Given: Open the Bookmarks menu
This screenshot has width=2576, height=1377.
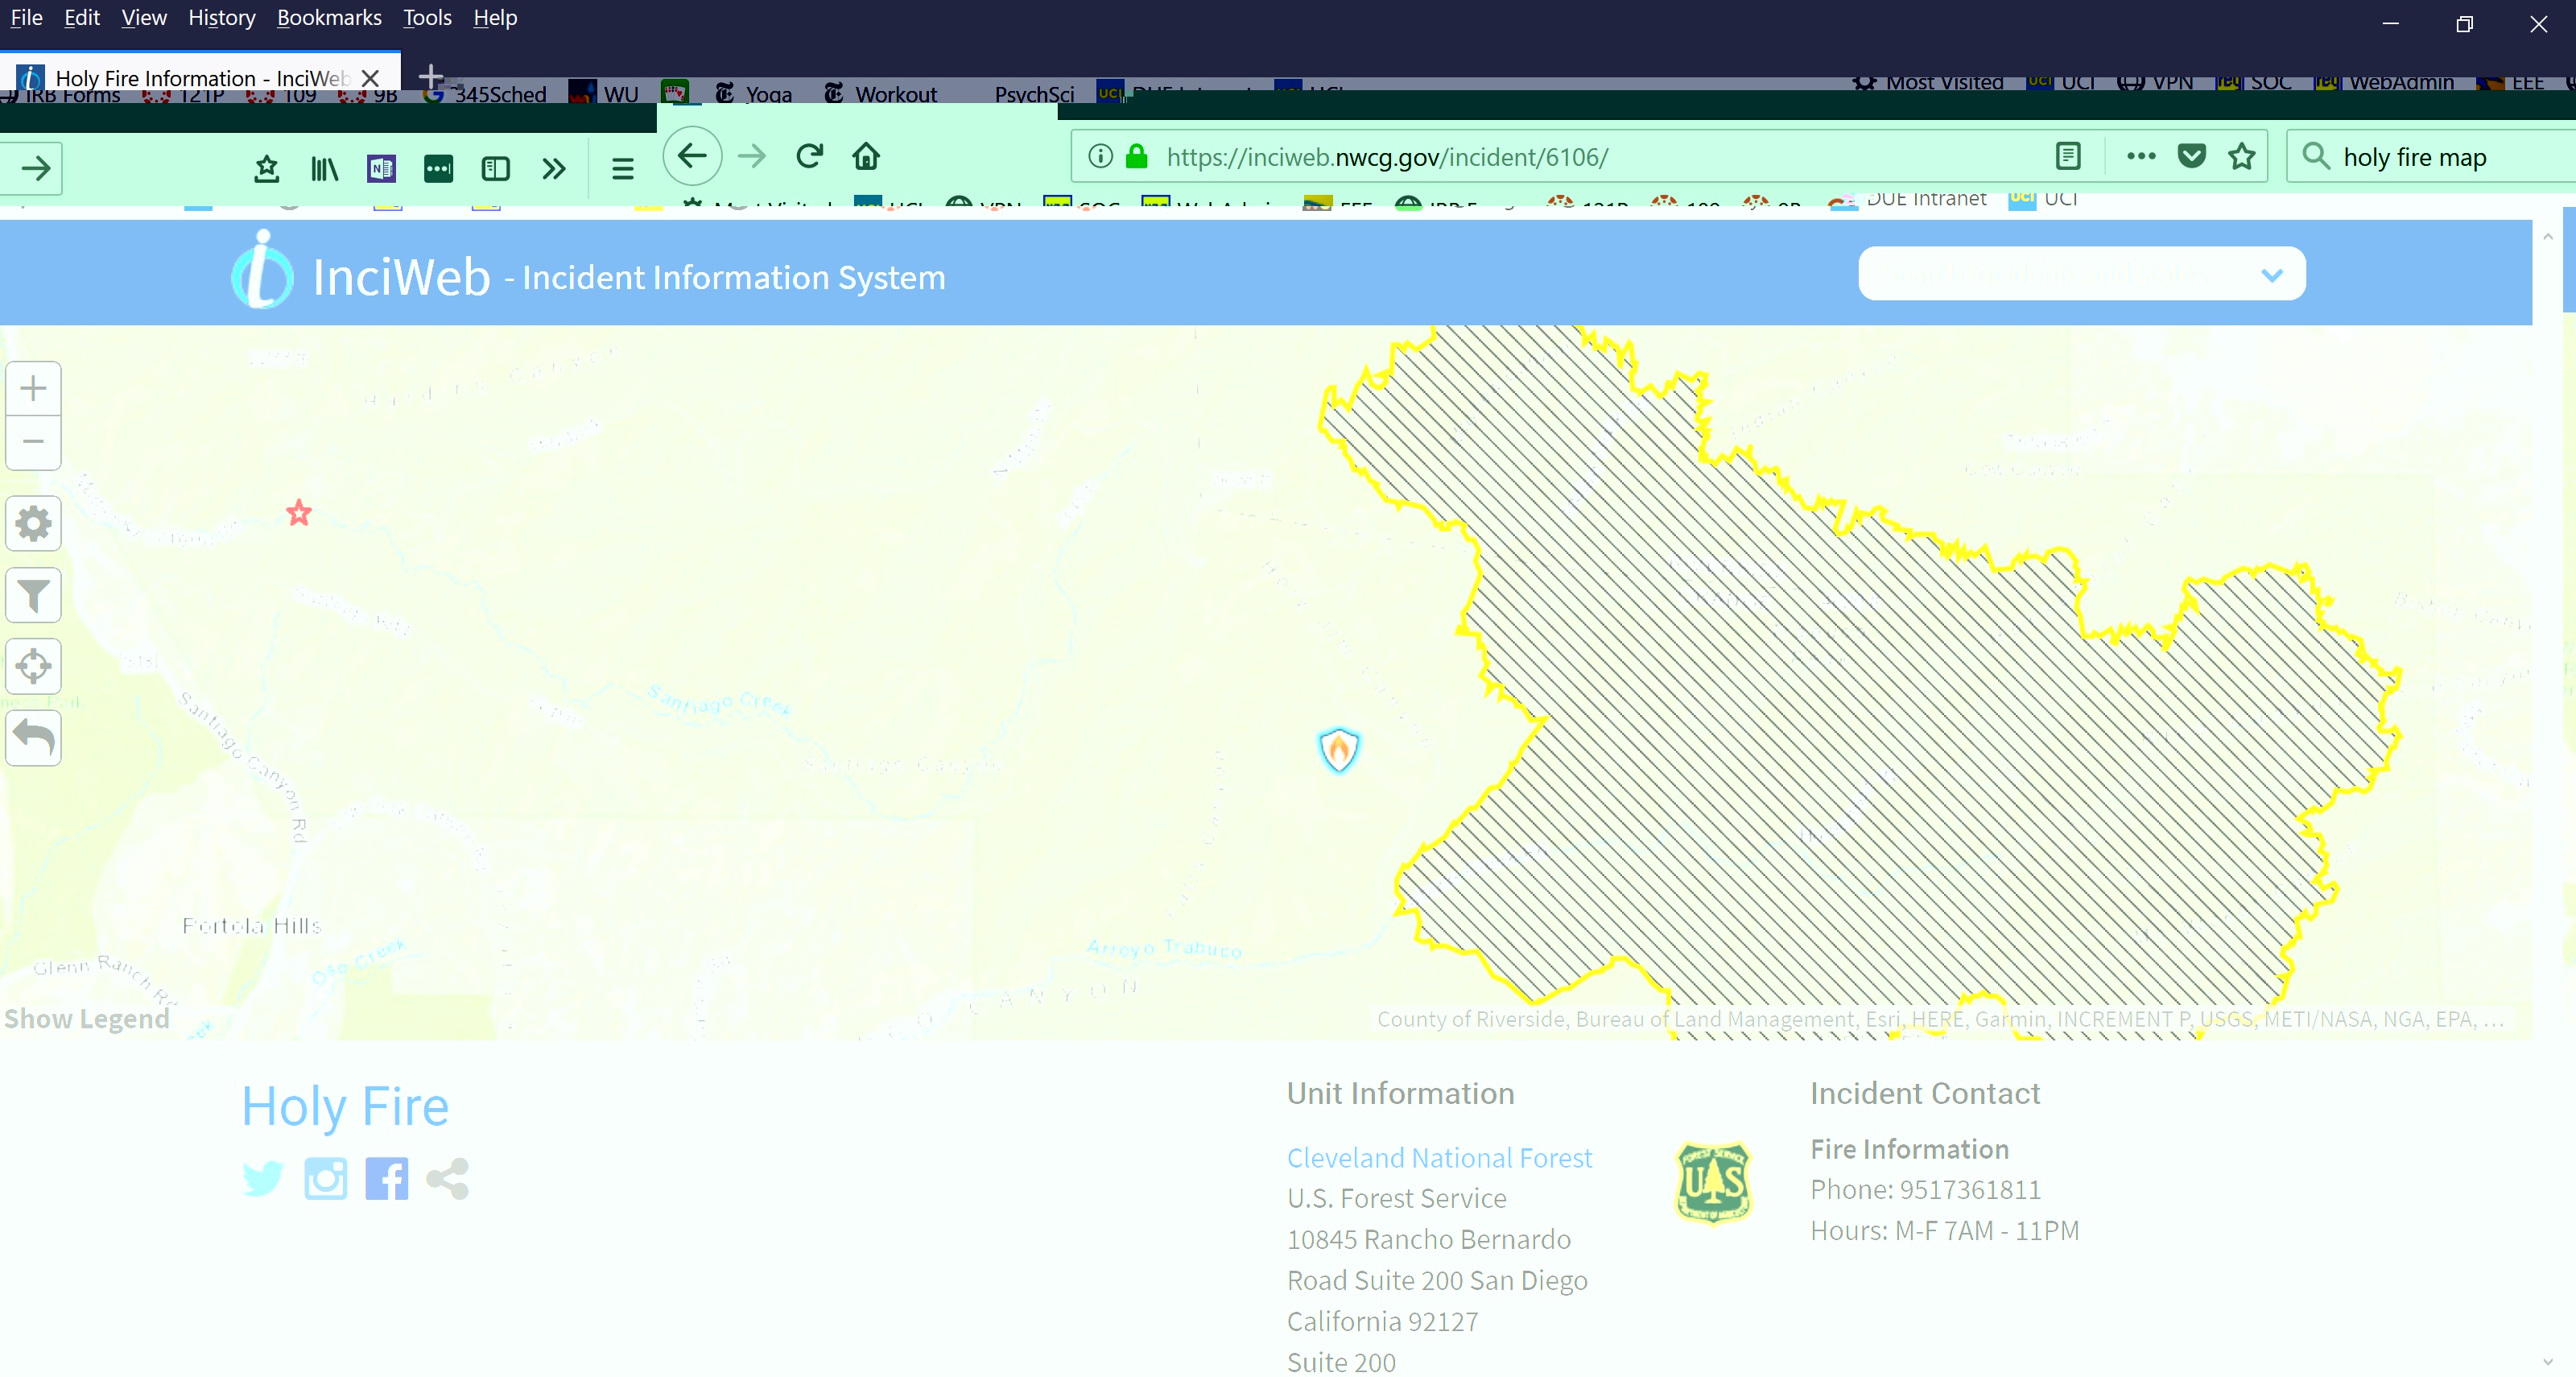Looking at the screenshot, I should (329, 18).
